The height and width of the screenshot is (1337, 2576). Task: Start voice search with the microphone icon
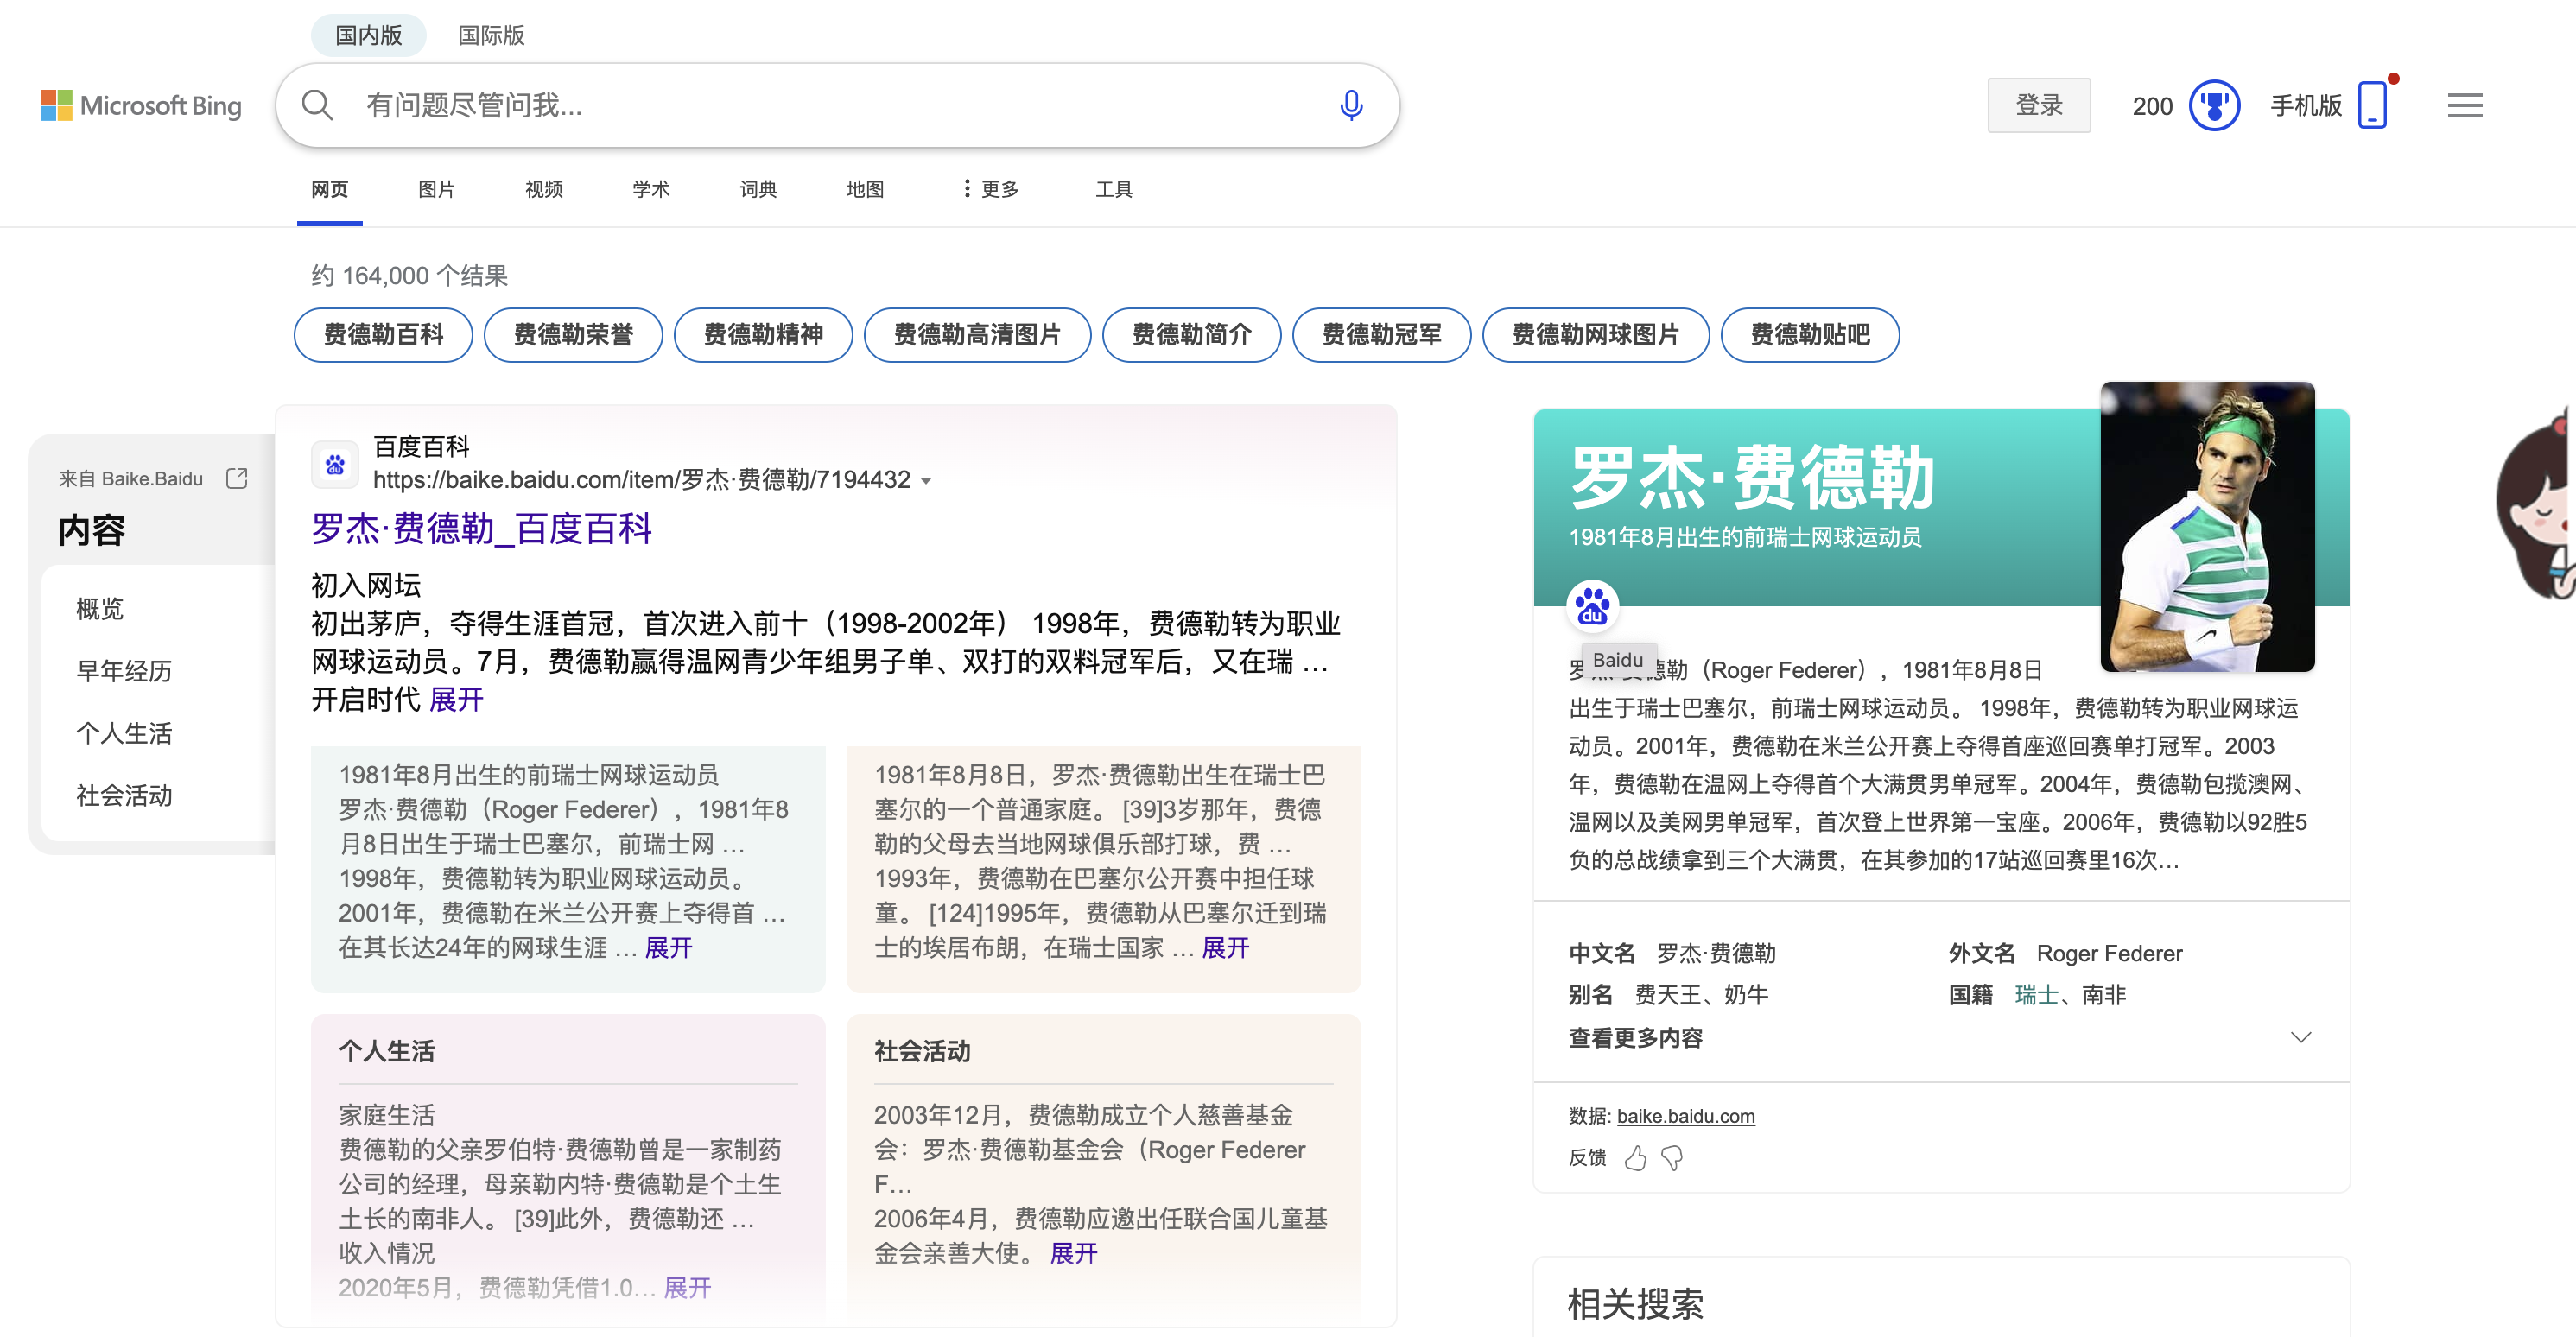[1351, 105]
